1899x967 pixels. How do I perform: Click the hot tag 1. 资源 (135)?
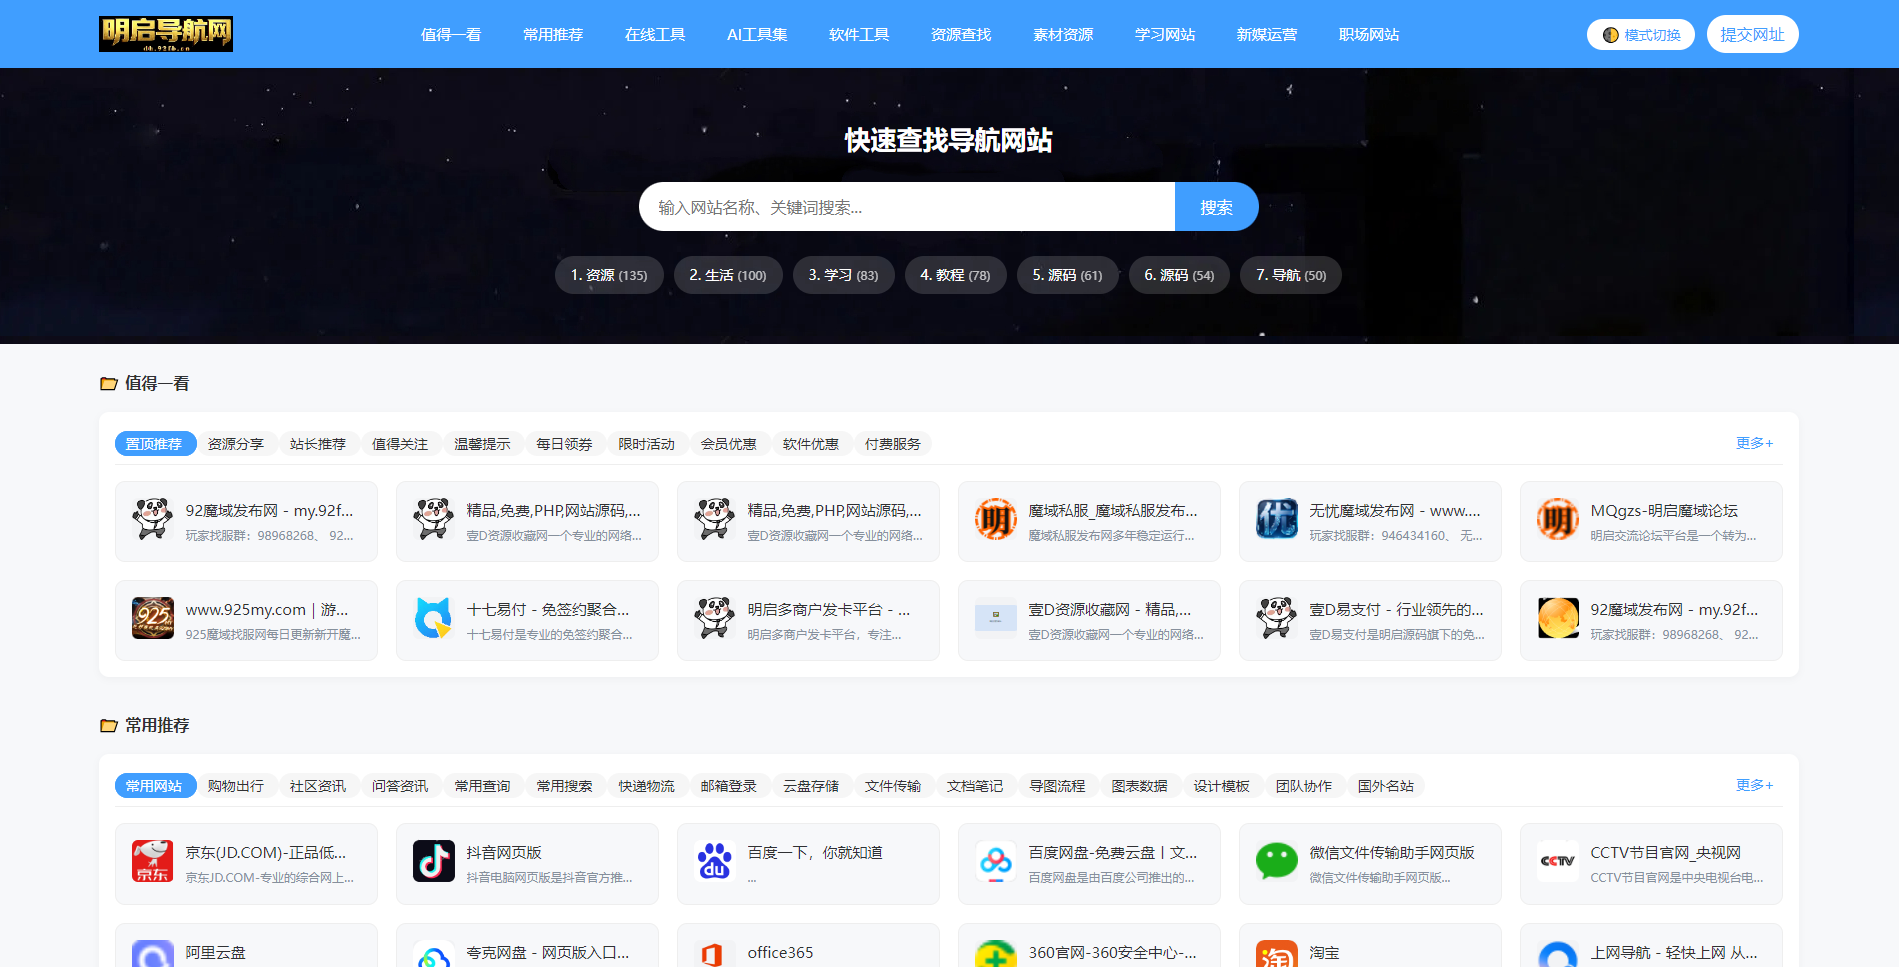click(x=609, y=275)
